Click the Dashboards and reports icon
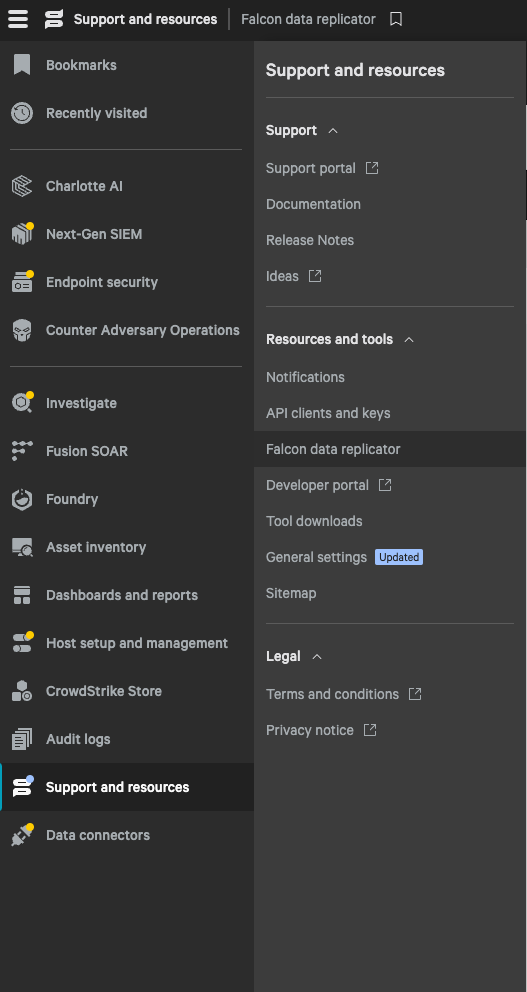 (22, 595)
